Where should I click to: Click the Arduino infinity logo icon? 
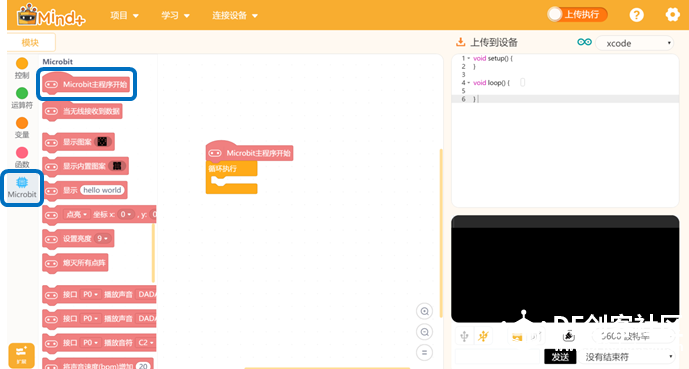[584, 42]
